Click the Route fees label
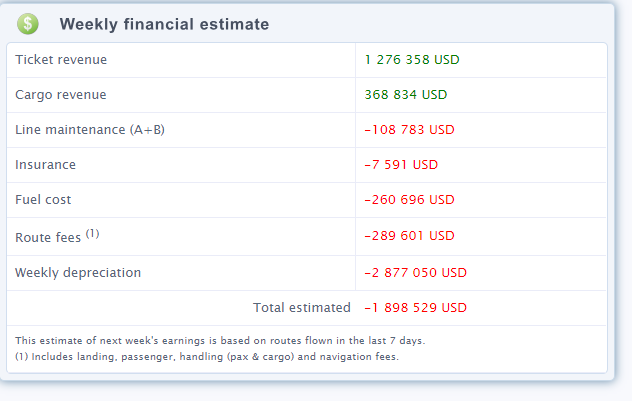Image resolution: width=632 pixels, height=401 pixels. (48, 238)
